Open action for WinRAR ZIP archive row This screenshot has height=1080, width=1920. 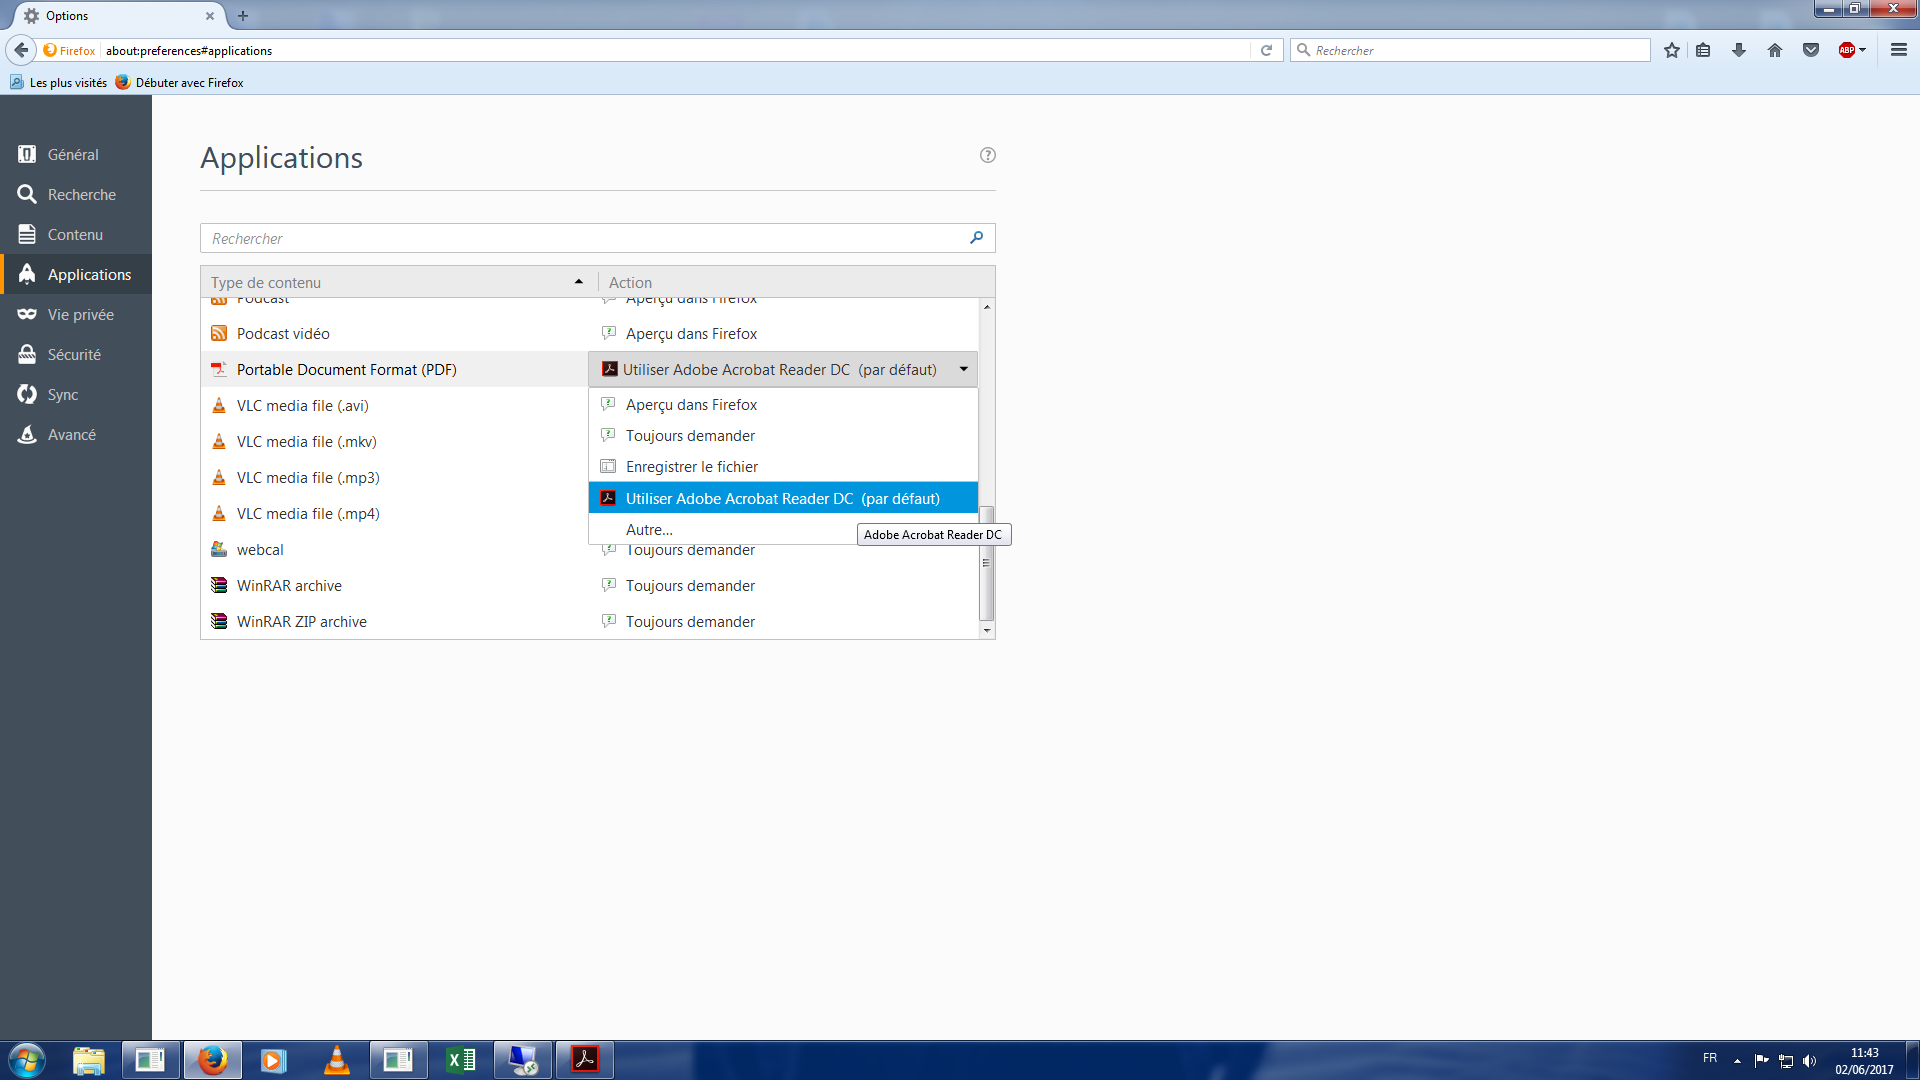point(783,621)
